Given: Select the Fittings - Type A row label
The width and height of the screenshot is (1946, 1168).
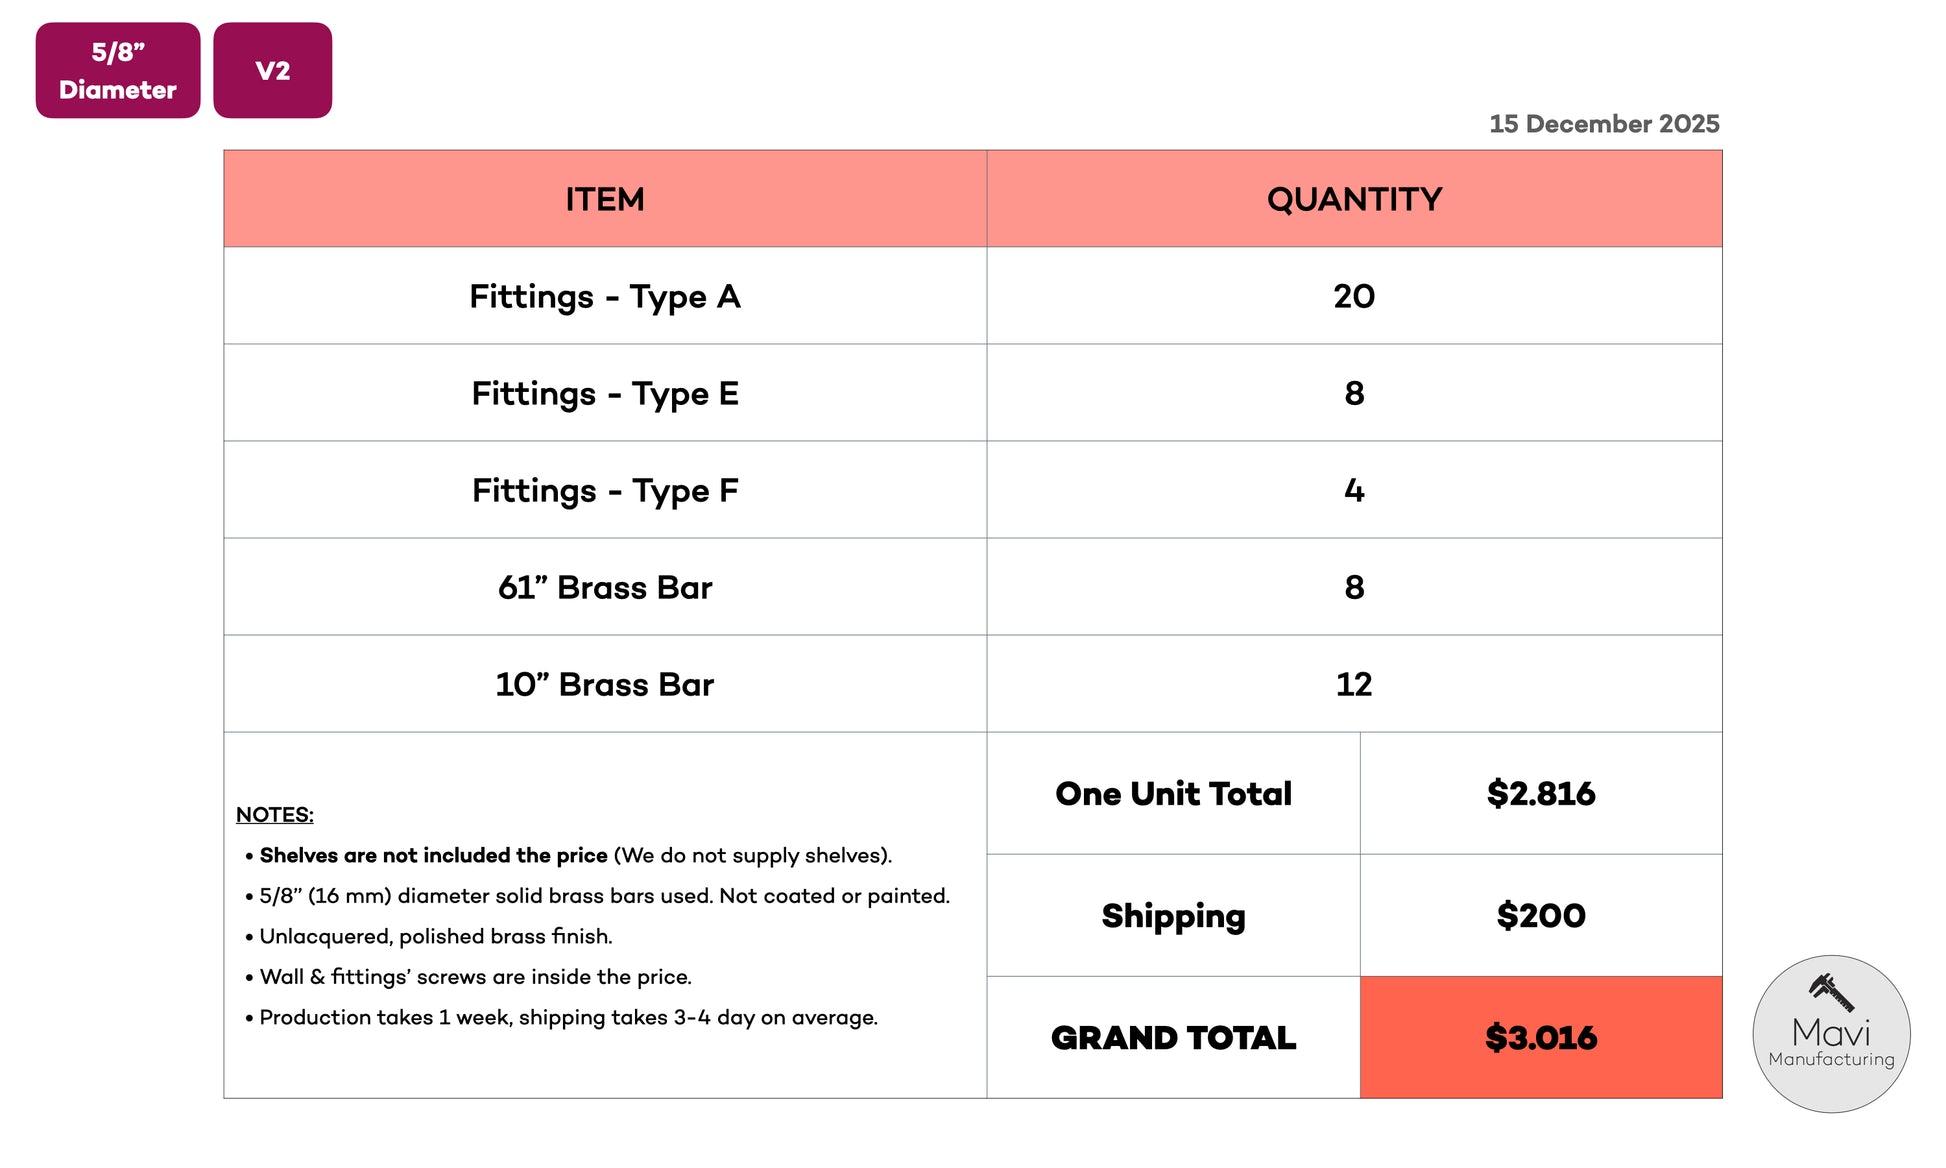Looking at the screenshot, I should click(x=605, y=296).
